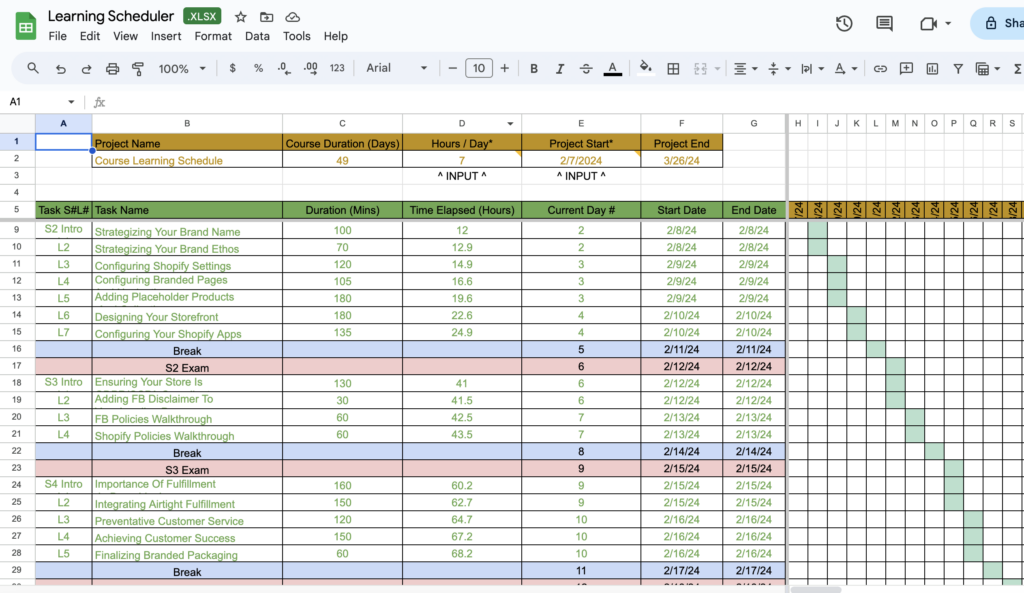This screenshot has height=593, width=1024.
Task: Click the Insert chart icon
Action: pos(932,69)
